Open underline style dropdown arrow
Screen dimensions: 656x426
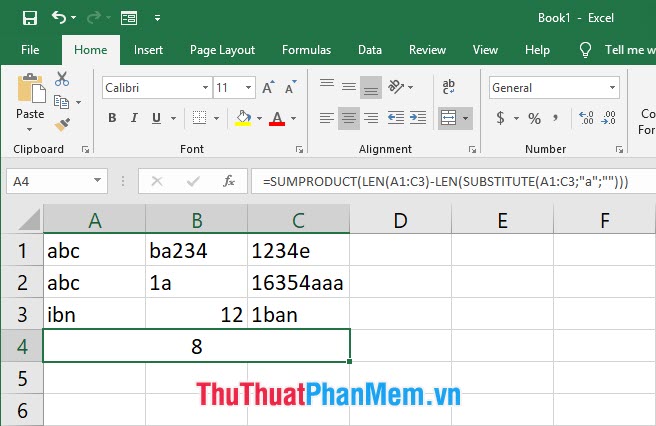(x=173, y=118)
